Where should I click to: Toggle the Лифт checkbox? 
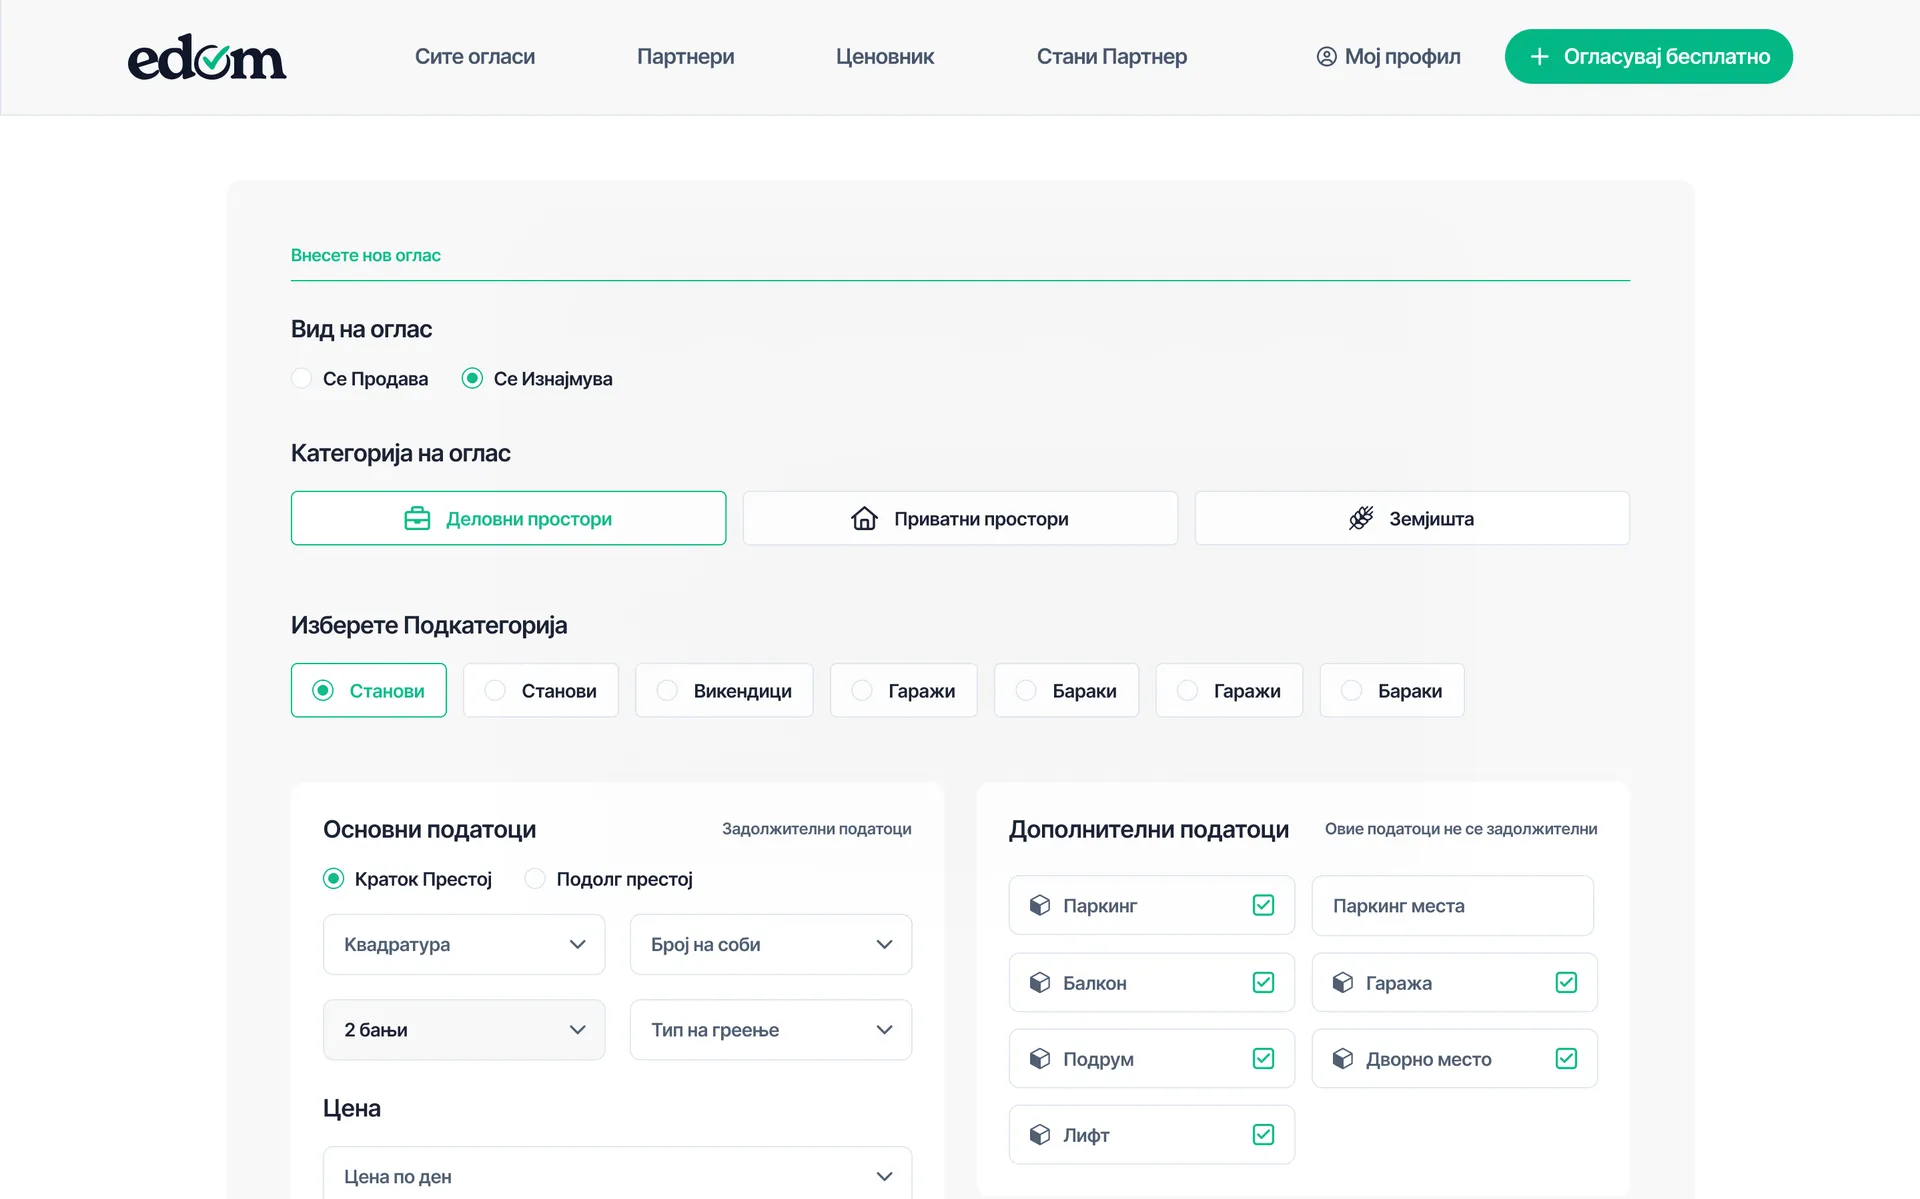tap(1263, 1134)
